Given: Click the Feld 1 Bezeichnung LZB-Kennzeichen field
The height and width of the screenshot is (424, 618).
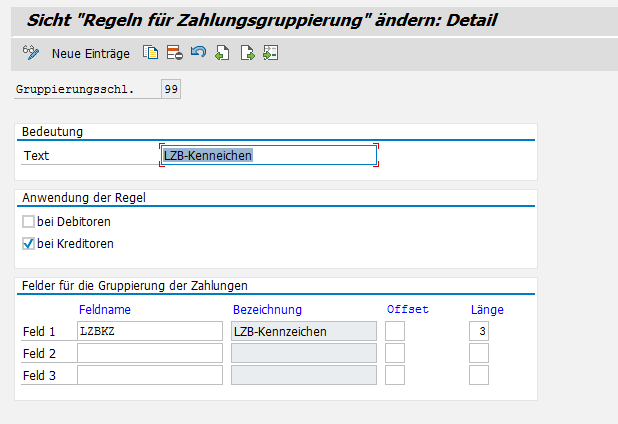Looking at the screenshot, I should coord(303,331).
